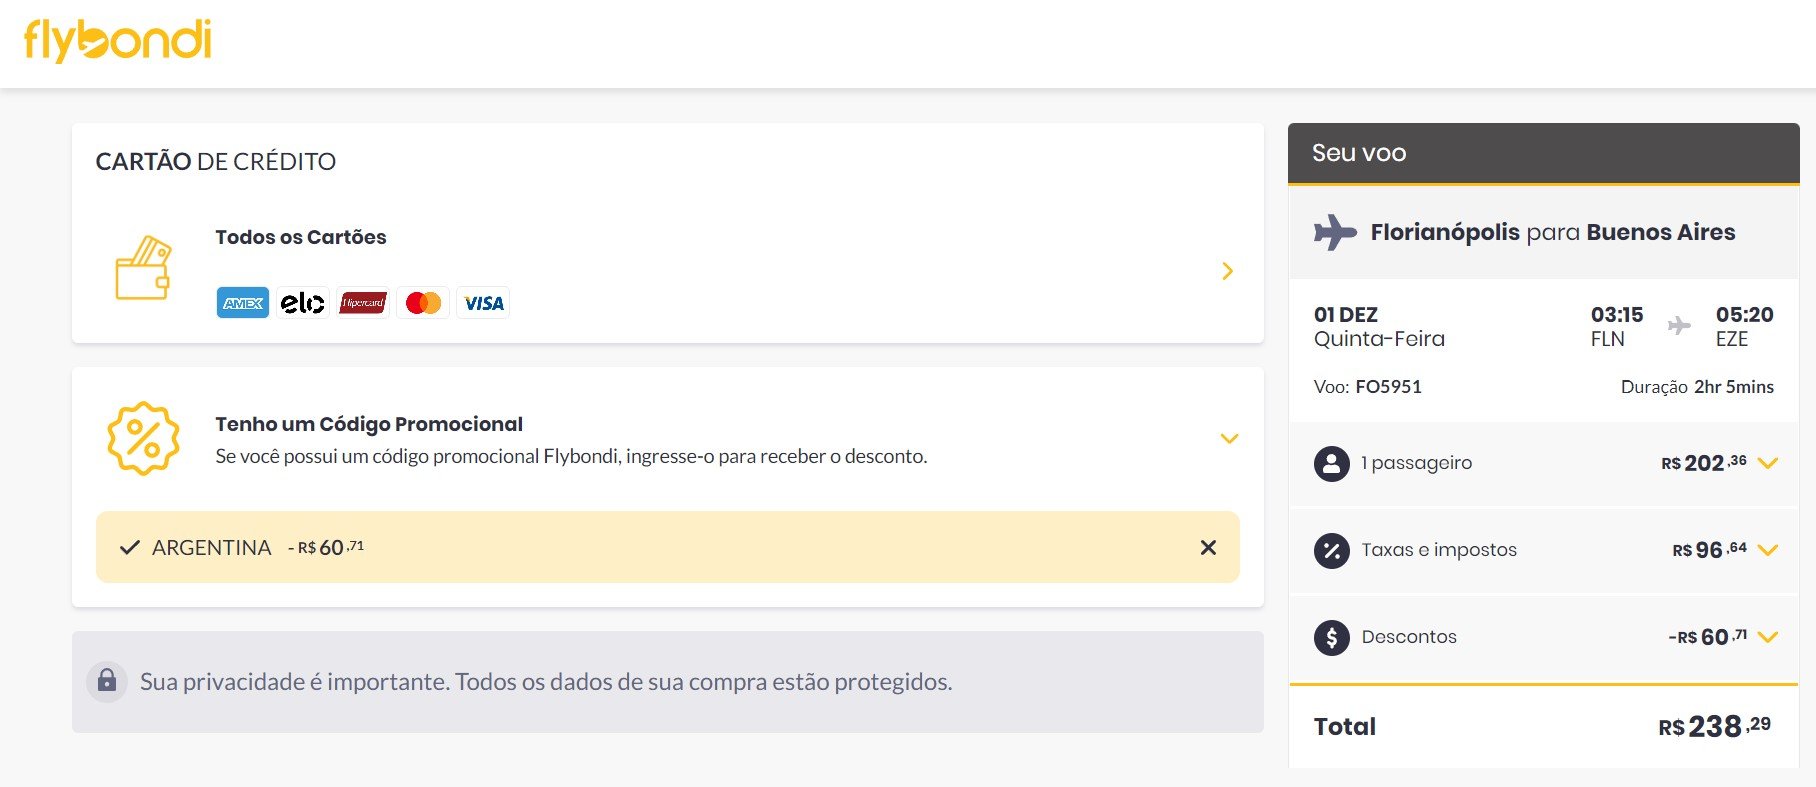Click the wallet credit card icon
The height and width of the screenshot is (787, 1816).
(x=143, y=268)
